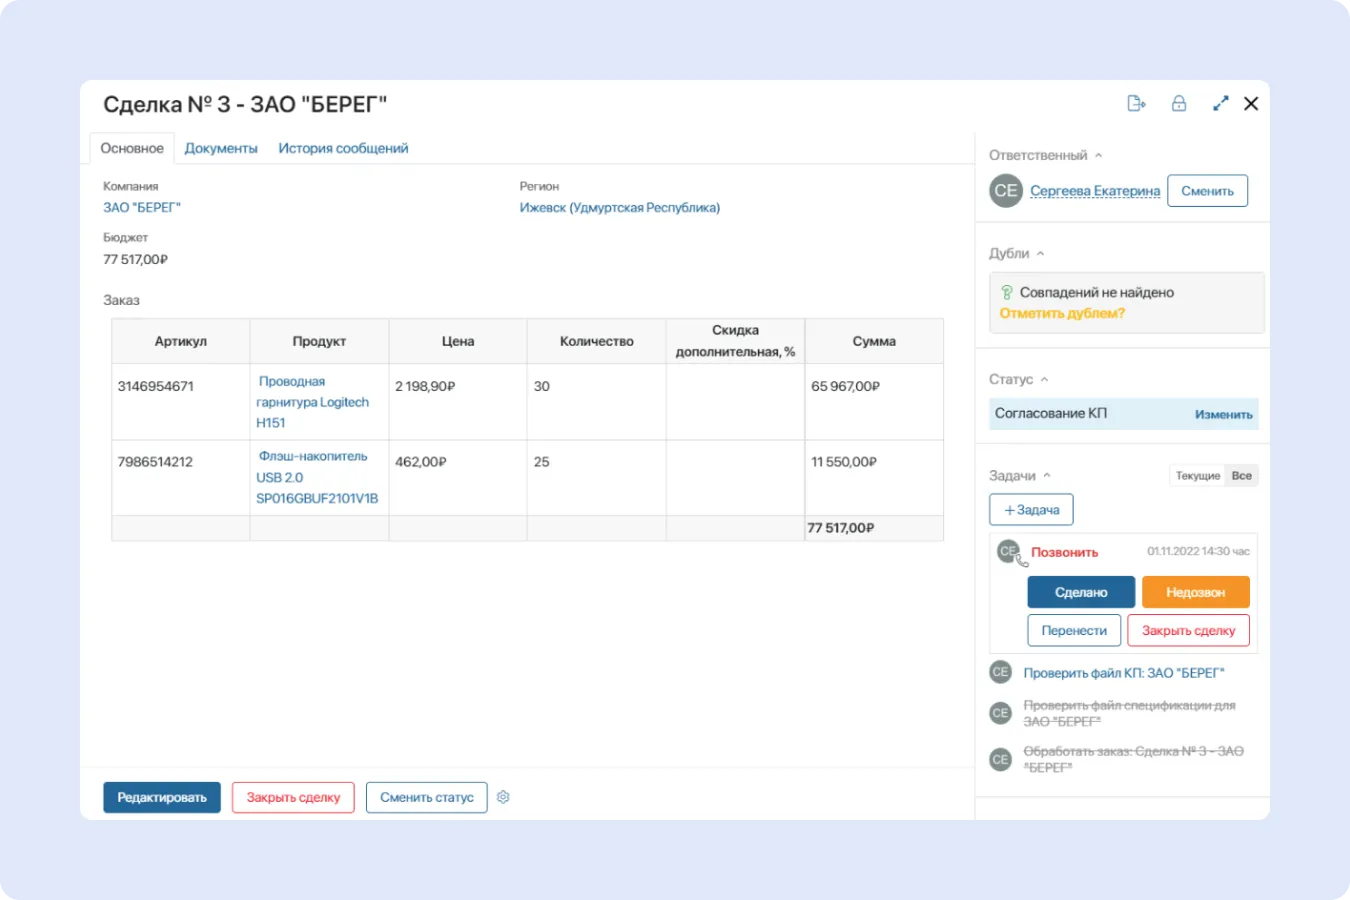Open the История сообщений tab
The height and width of the screenshot is (900, 1350).
click(343, 148)
